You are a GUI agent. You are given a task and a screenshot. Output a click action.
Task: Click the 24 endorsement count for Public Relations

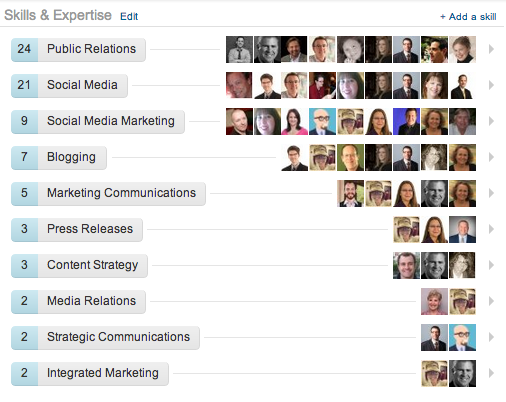(x=24, y=49)
